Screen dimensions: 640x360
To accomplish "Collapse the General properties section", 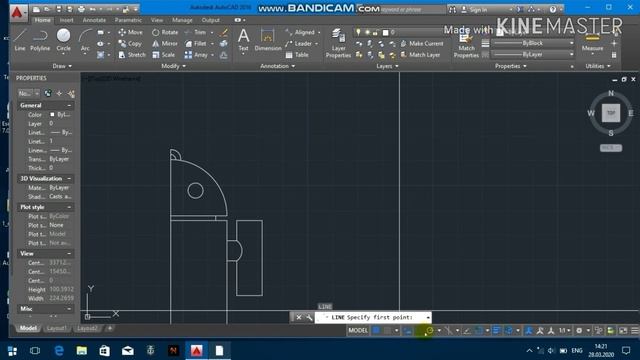I will click(69, 105).
